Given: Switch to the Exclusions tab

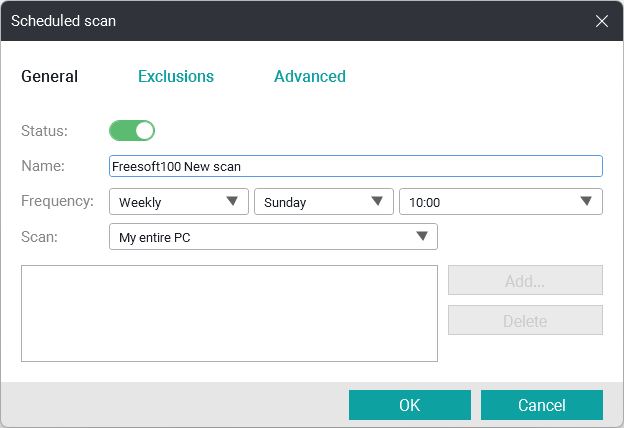Looking at the screenshot, I should click(x=176, y=76).
